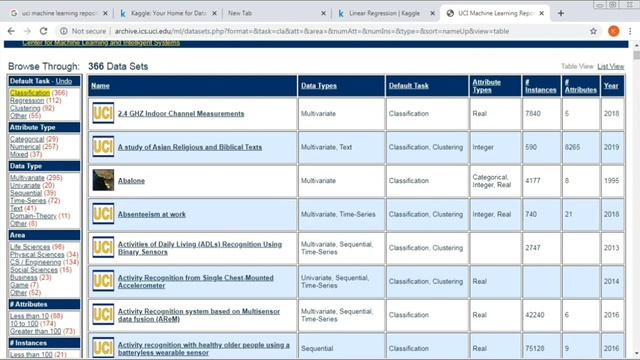
Task: Sort table by Default Task column
Action: pos(409,86)
